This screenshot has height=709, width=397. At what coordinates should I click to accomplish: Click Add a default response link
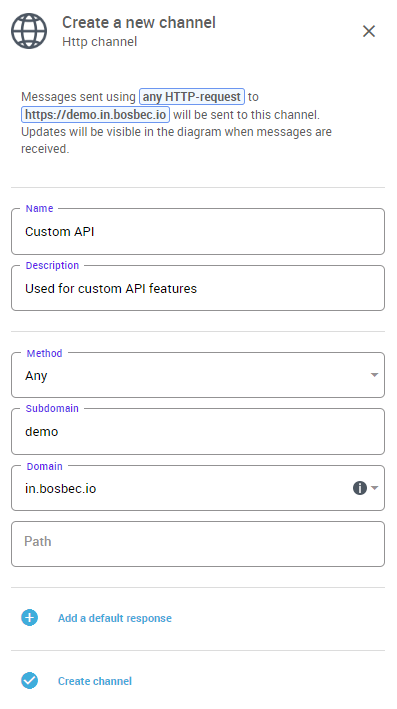point(114,618)
